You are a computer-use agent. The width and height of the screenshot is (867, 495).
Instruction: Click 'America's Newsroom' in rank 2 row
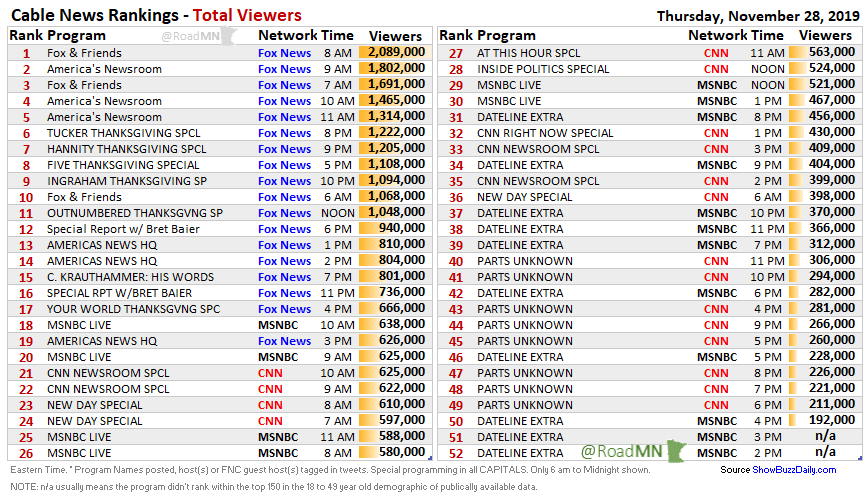coord(105,69)
